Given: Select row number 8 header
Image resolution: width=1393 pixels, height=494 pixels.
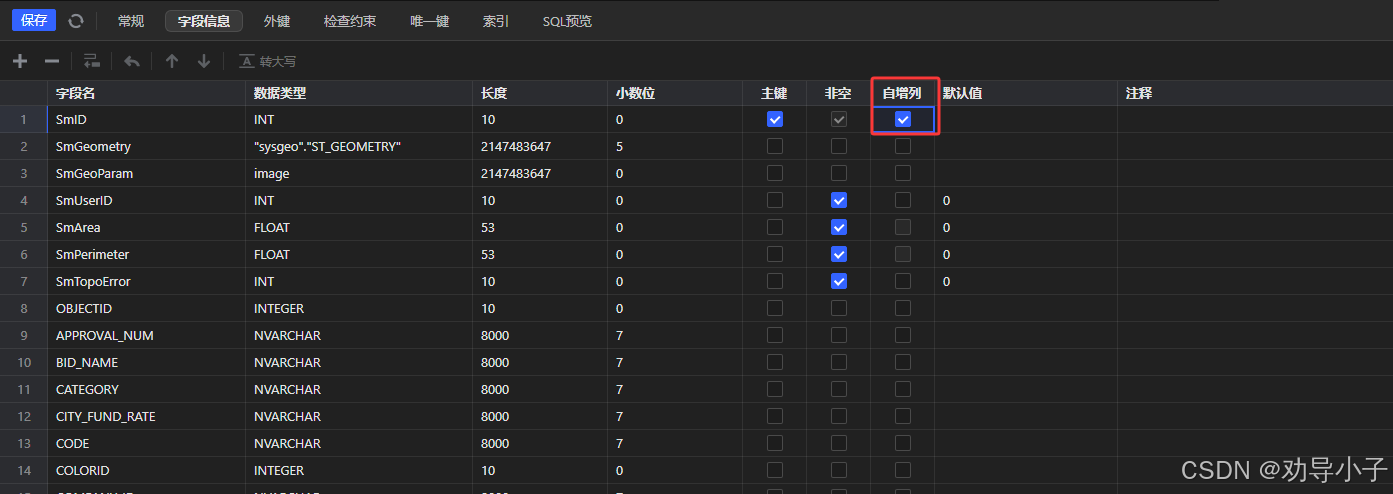Looking at the screenshot, I should [24, 308].
